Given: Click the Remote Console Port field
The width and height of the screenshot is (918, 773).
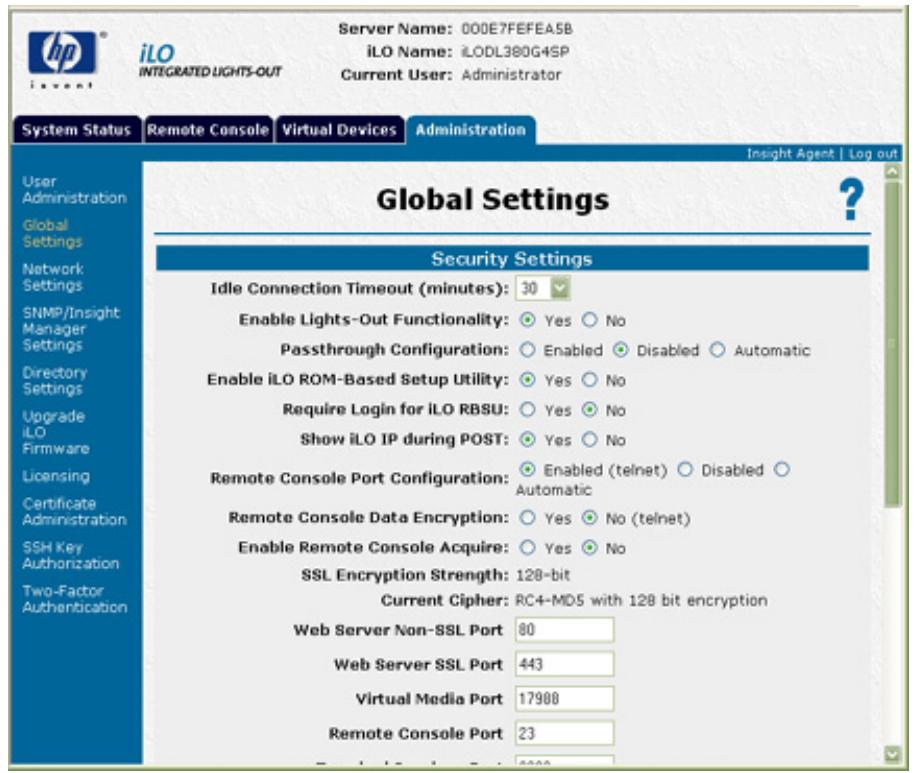Looking at the screenshot, I should click(564, 733).
